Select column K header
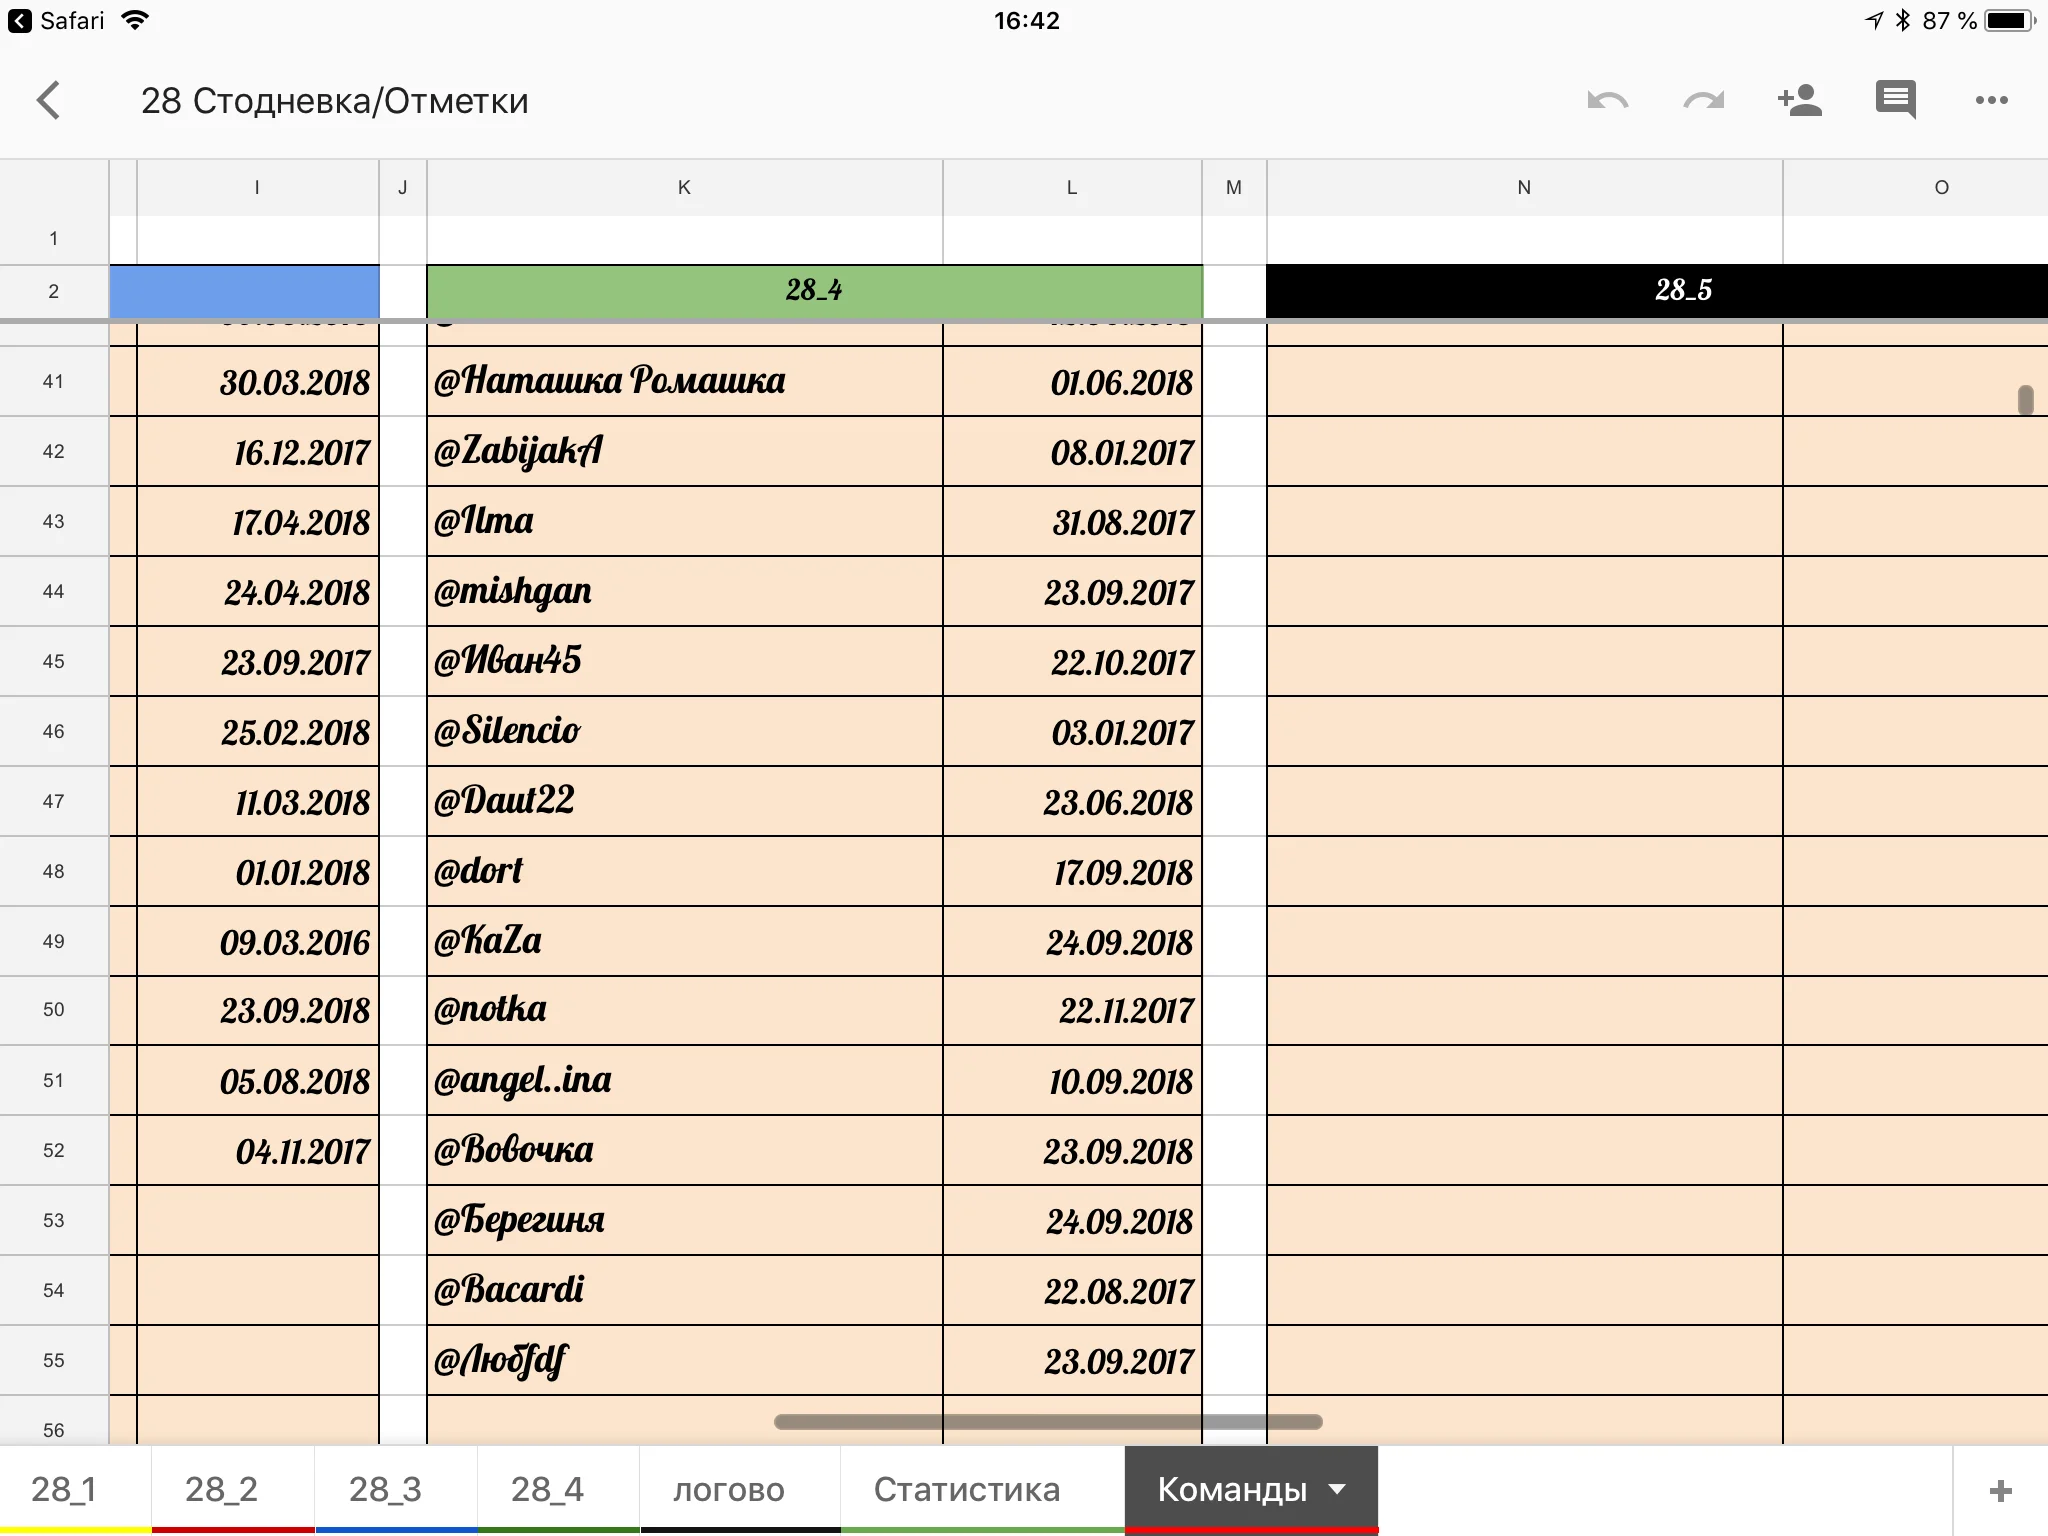Image resolution: width=2048 pixels, height=1536 pixels. coord(684,187)
